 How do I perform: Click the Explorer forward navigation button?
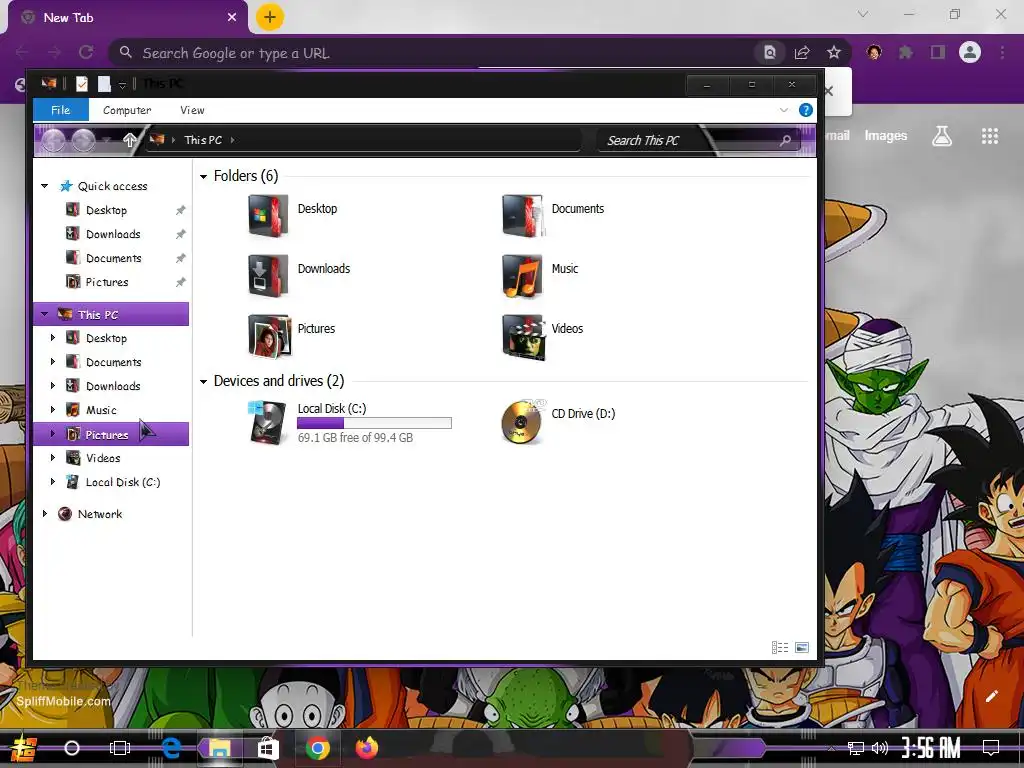(84, 140)
